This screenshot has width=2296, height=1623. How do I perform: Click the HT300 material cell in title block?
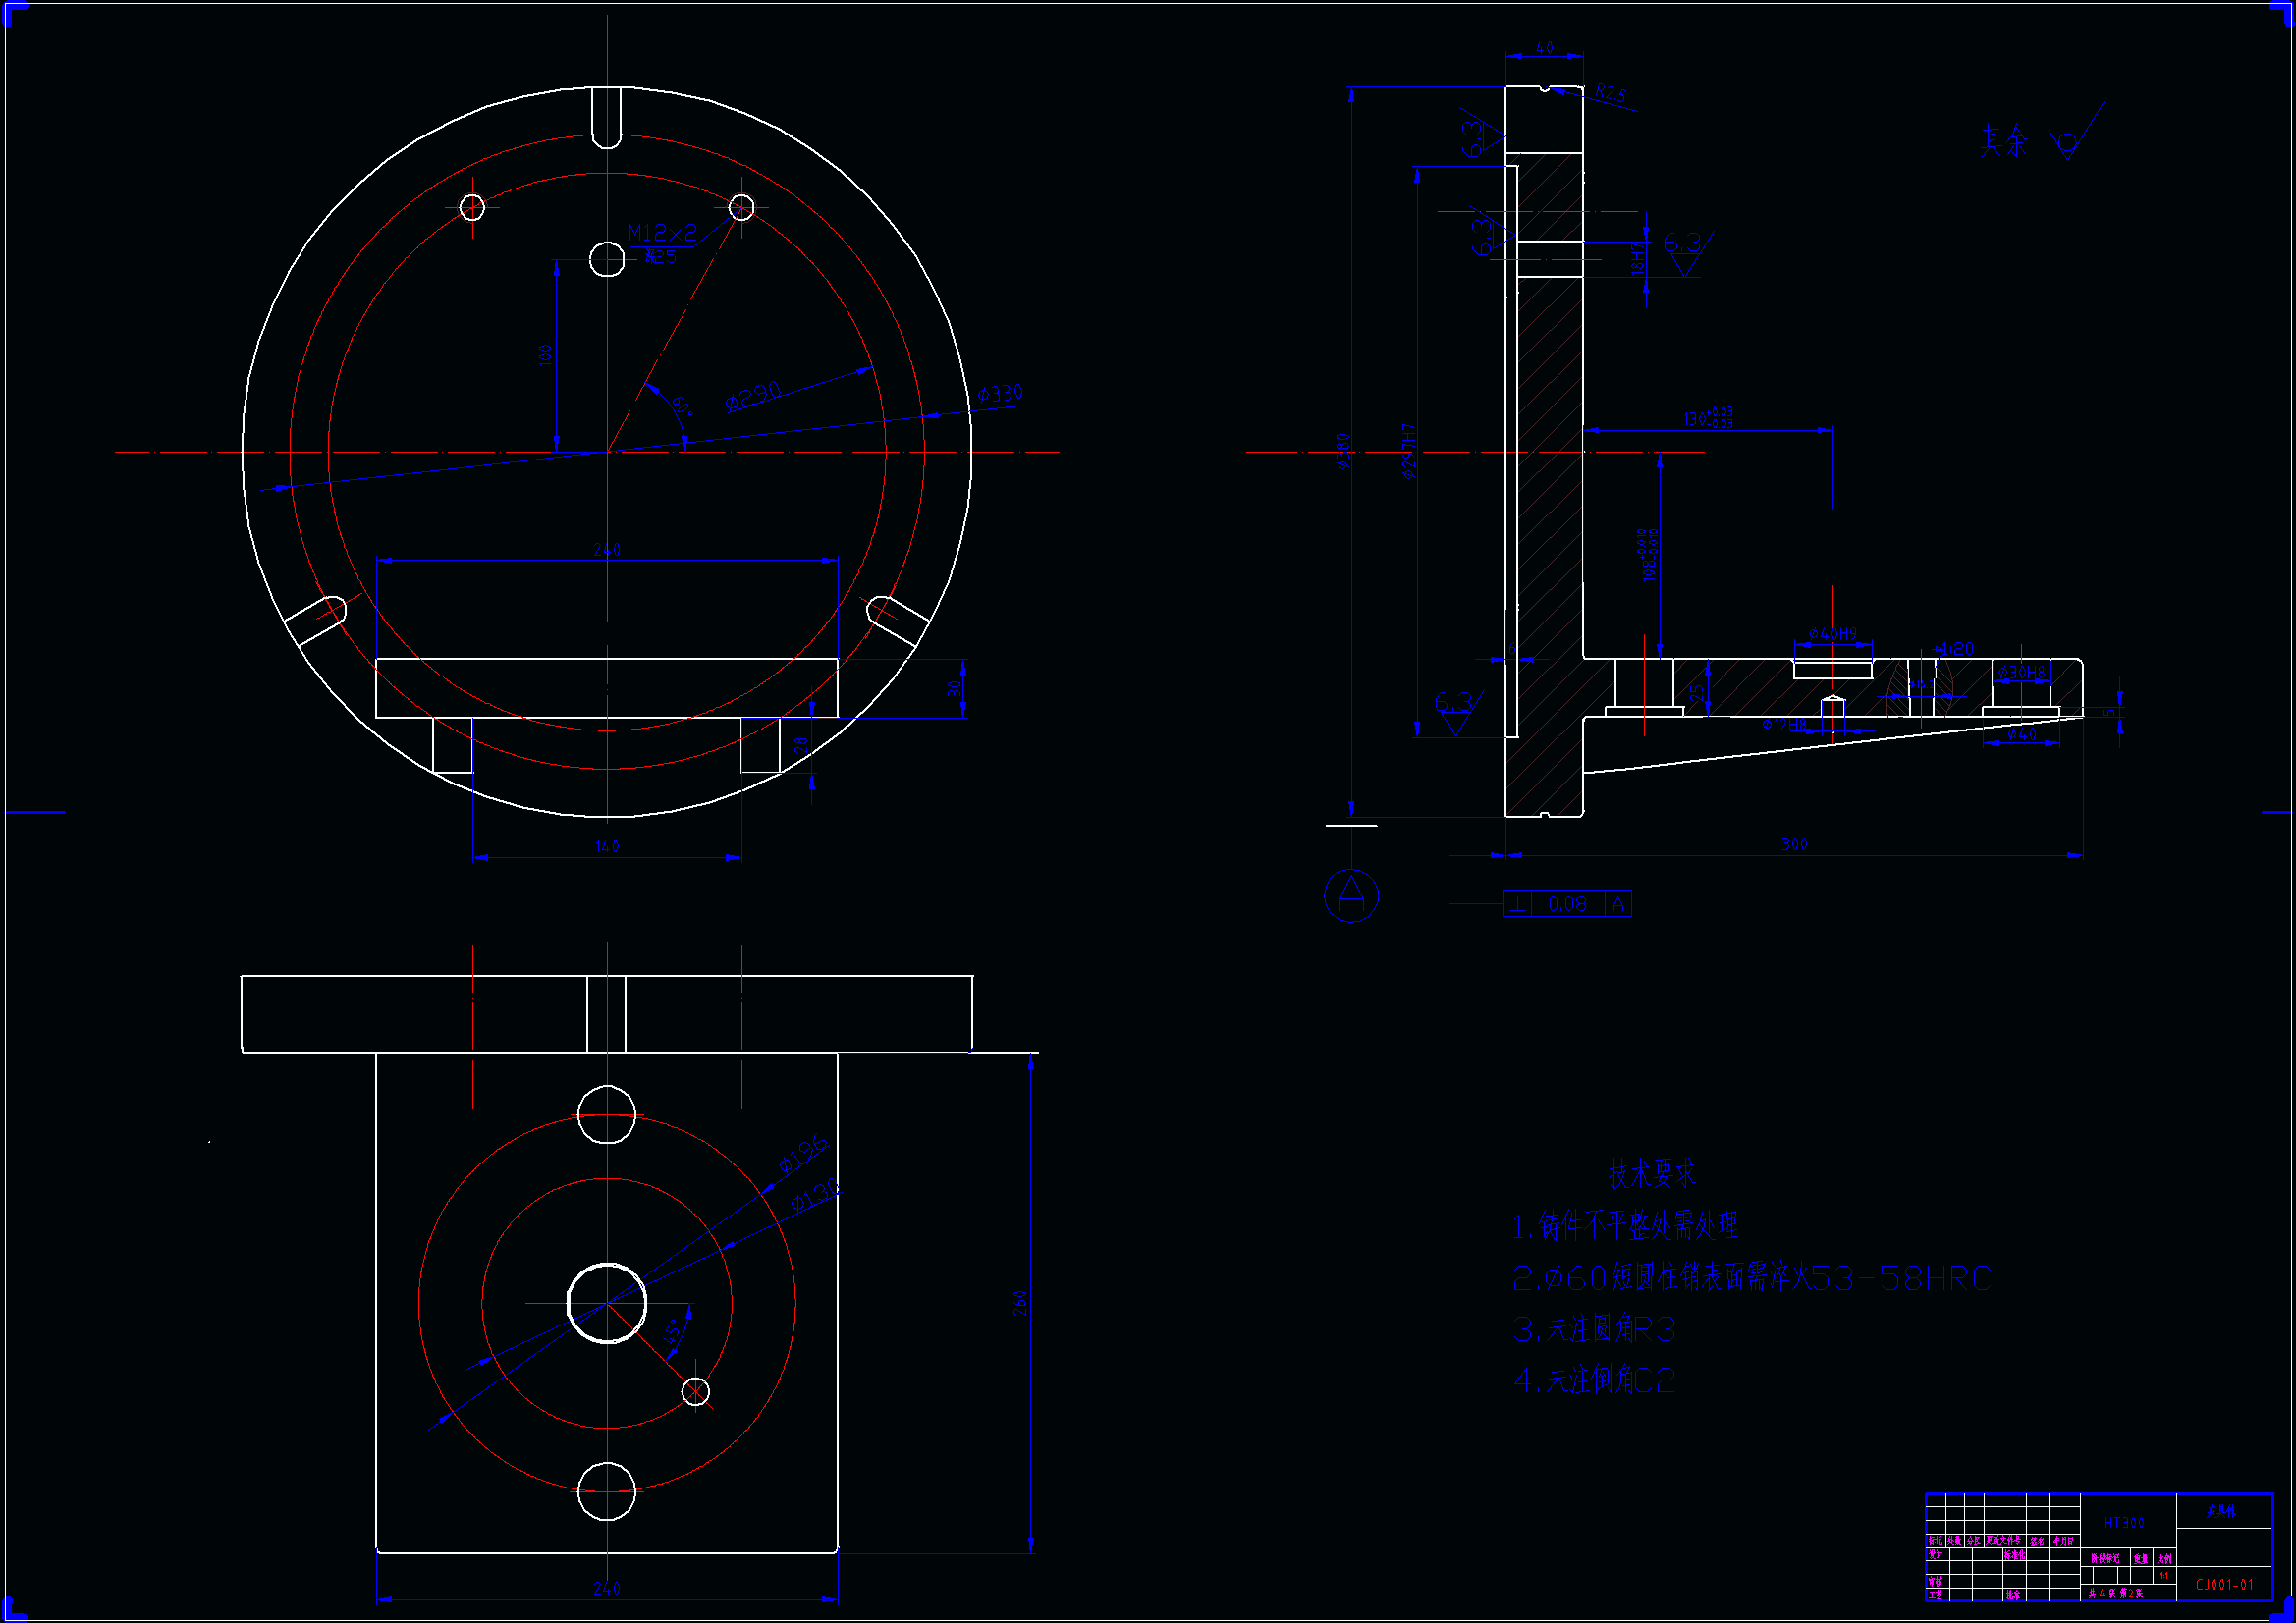click(x=2124, y=1523)
